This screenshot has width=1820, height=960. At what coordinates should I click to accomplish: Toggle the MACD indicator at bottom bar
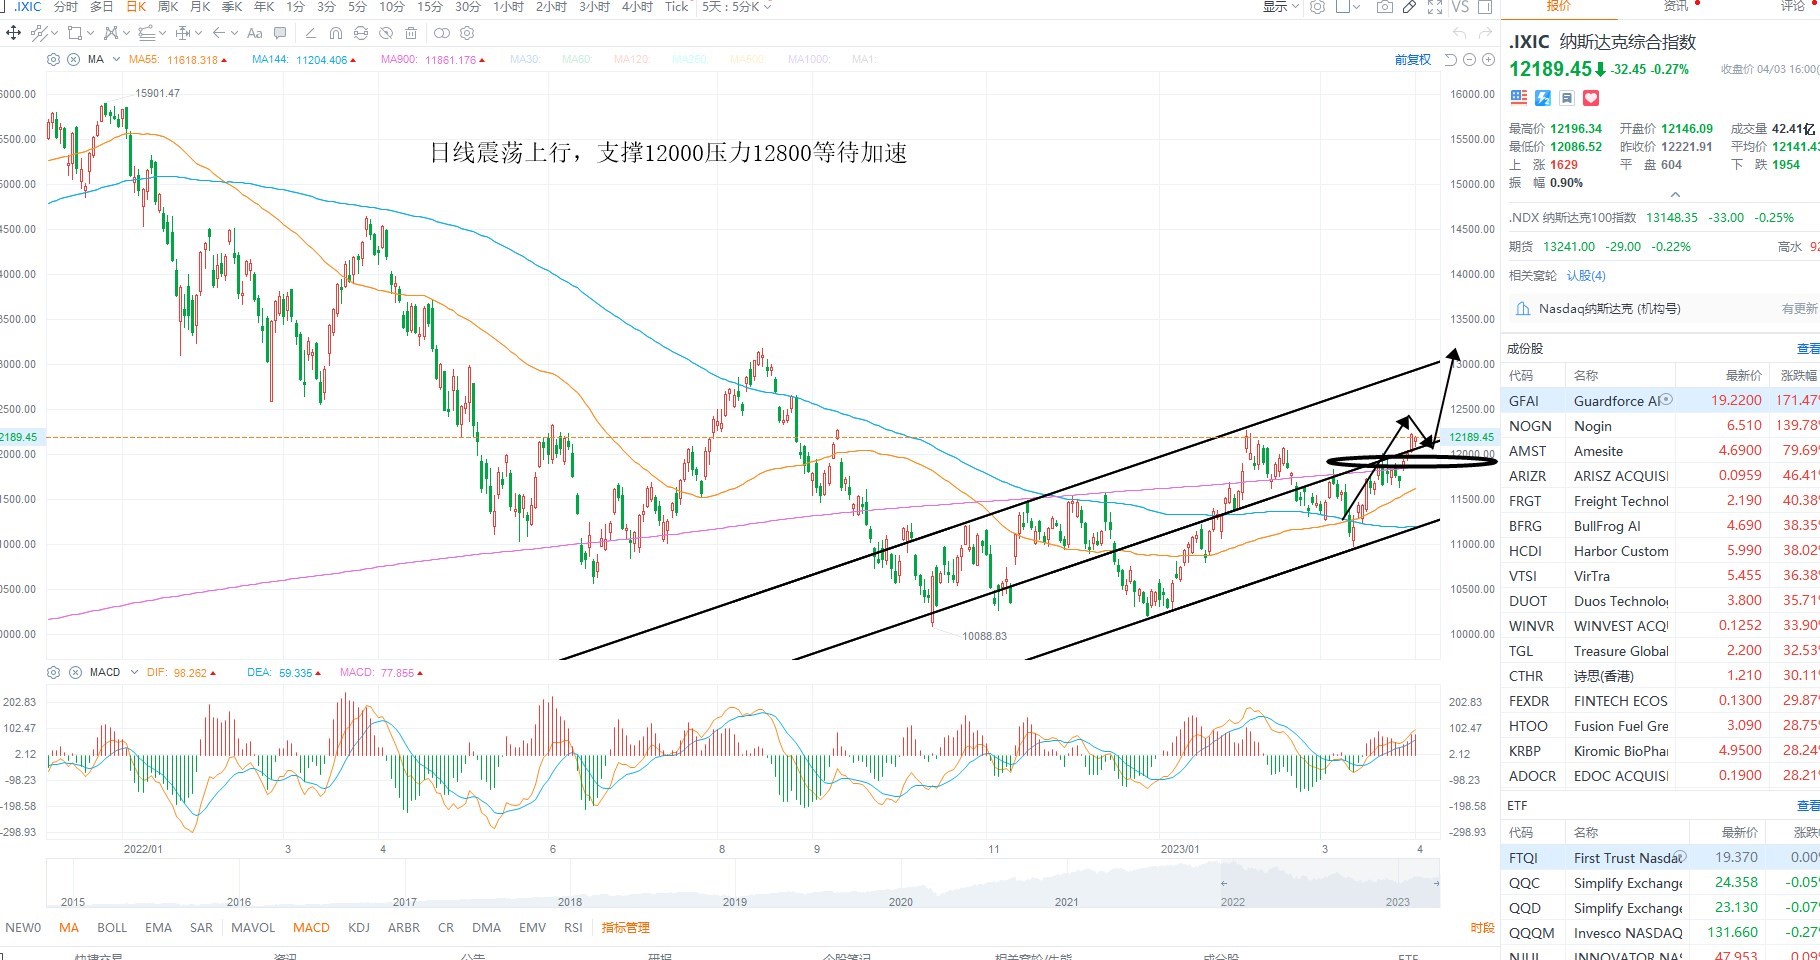click(311, 928)
